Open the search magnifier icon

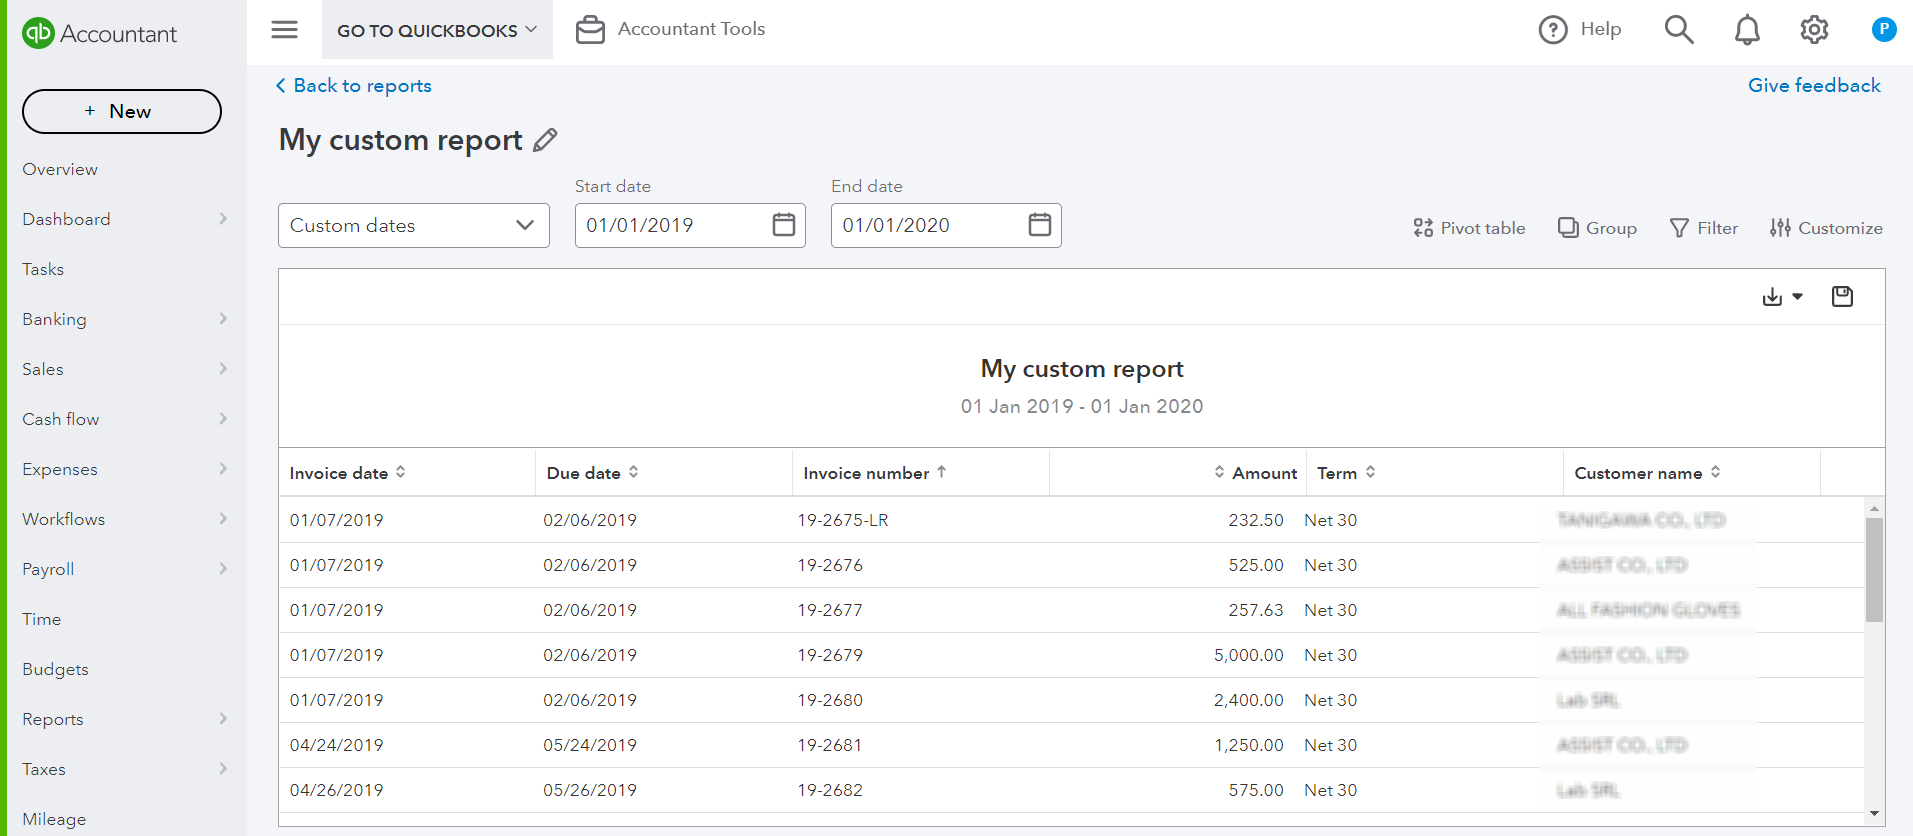click(x=1679, y=30)
